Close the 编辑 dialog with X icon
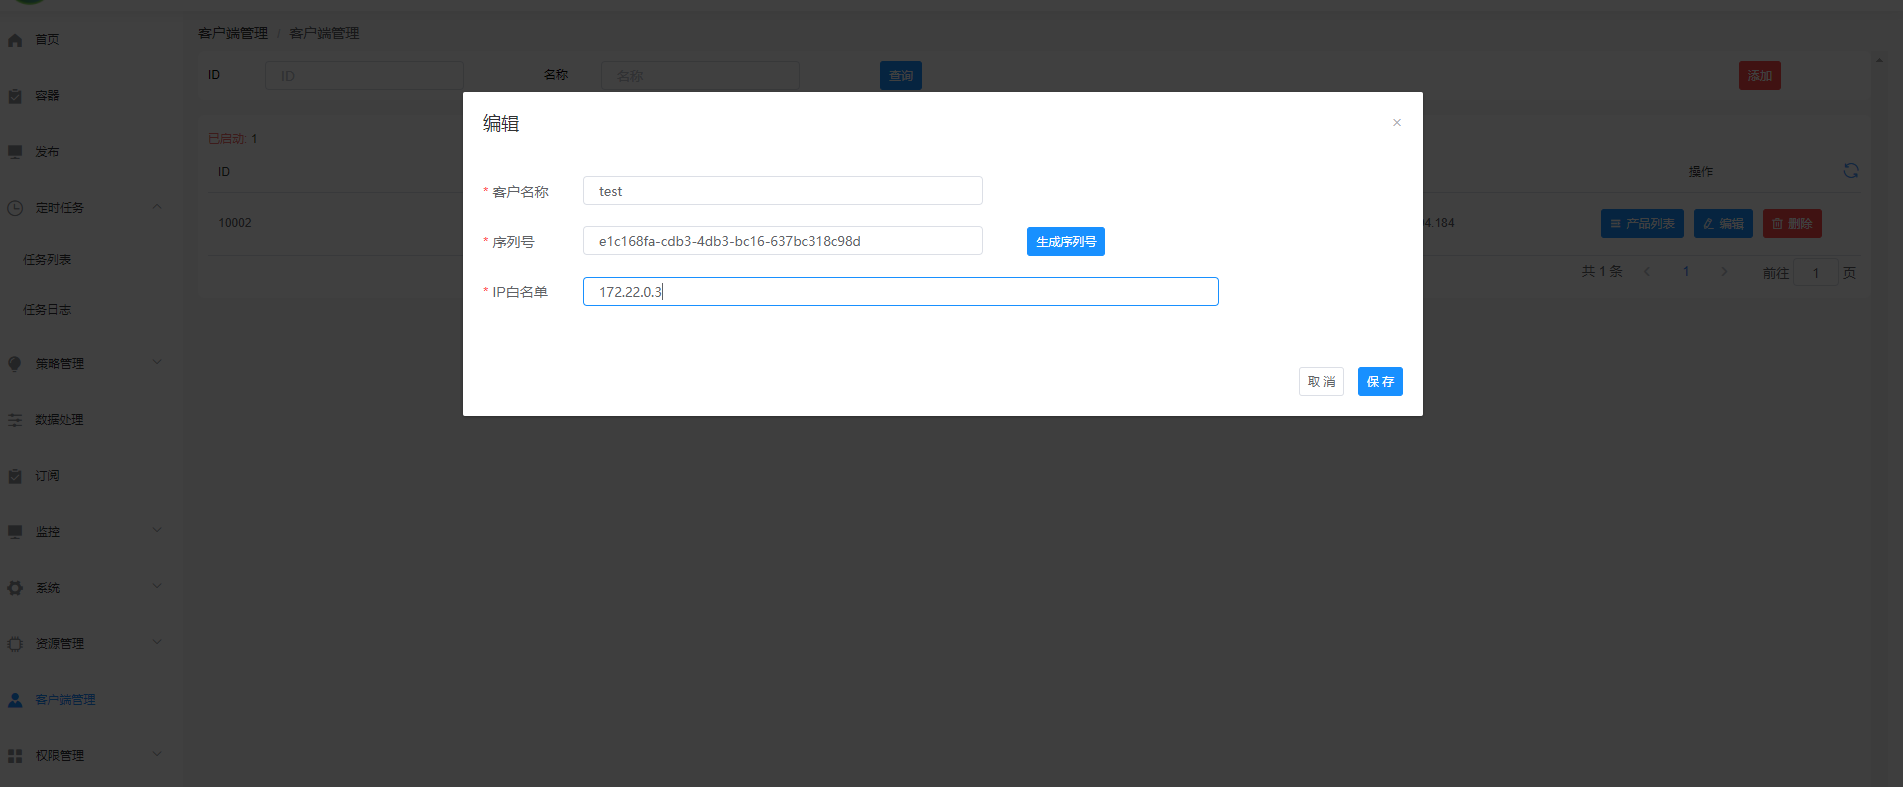Viewport: 1903px width, 787px height. (1397, 123)
